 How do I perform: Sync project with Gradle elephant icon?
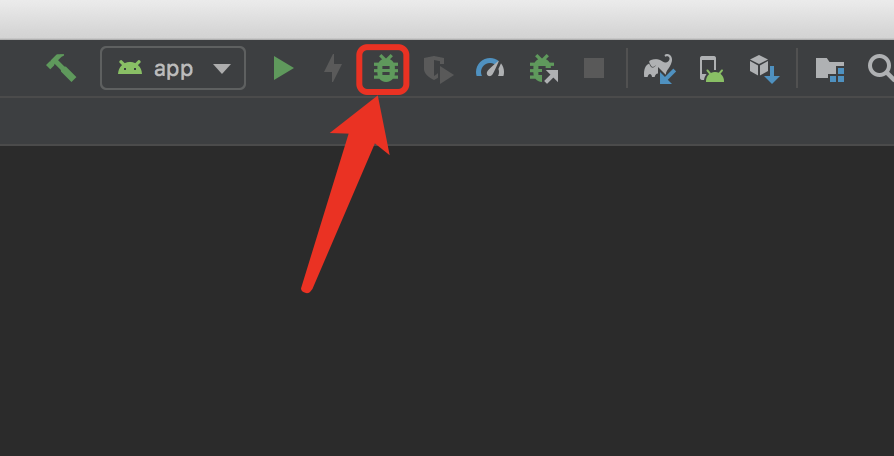point(660,69)
